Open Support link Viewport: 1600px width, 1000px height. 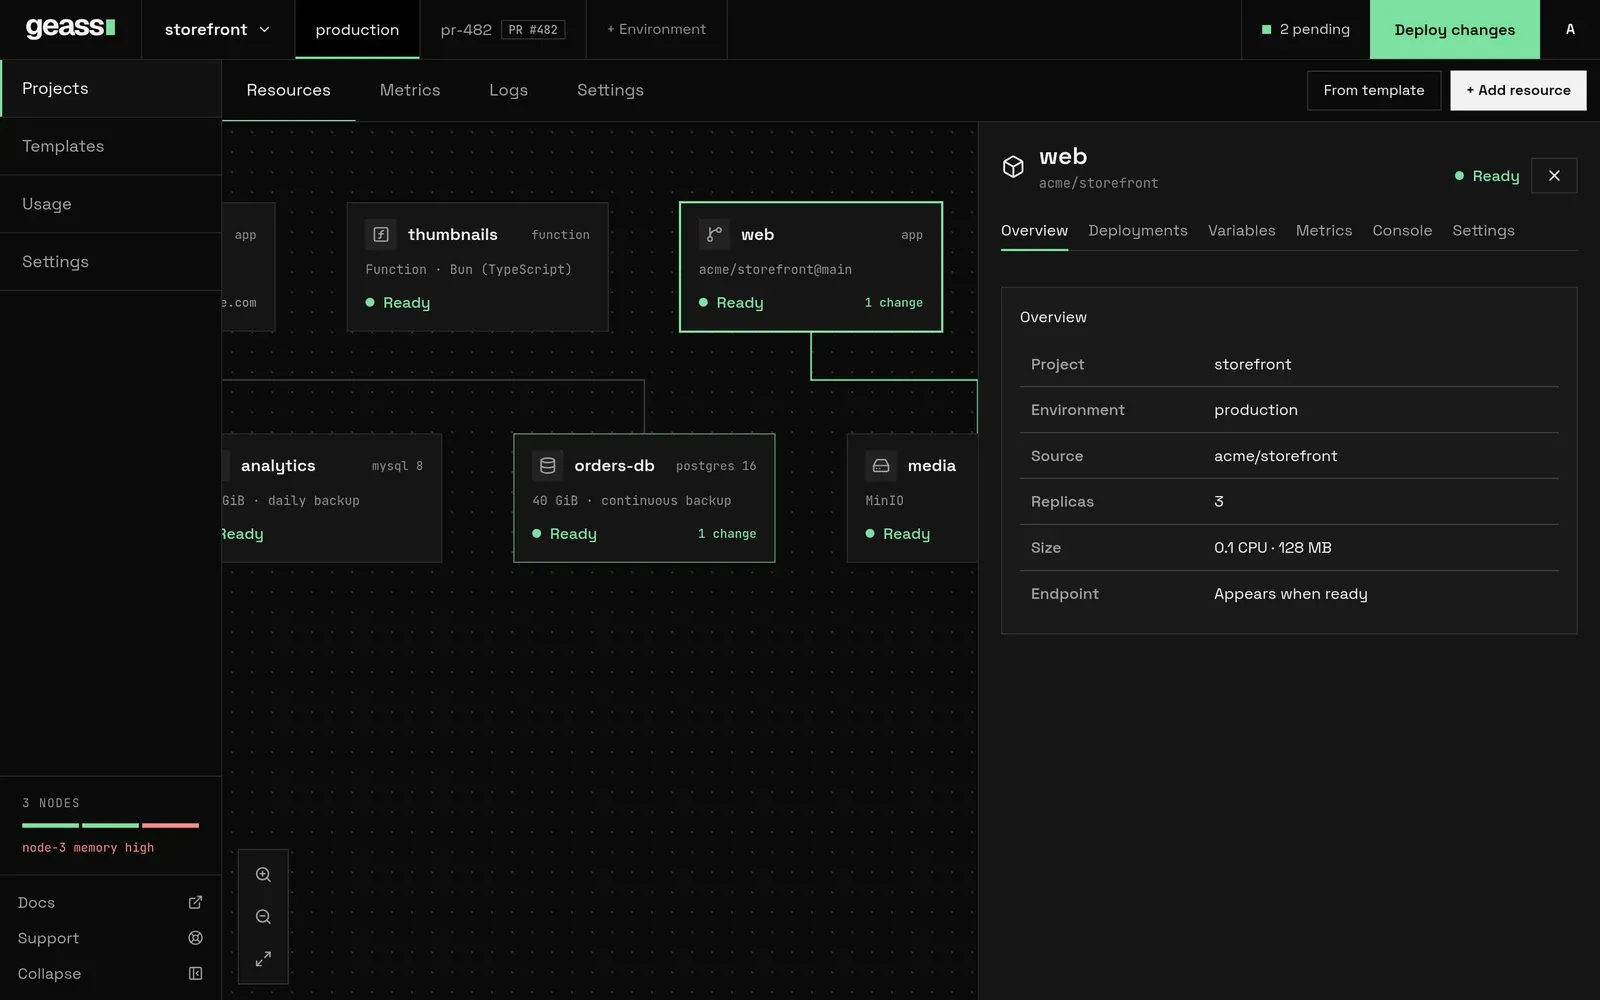click(x=110, y=938)
